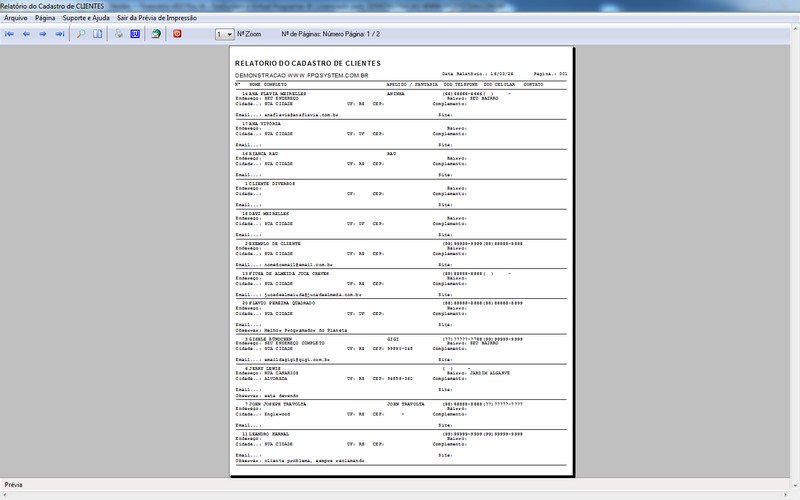
Task: Jump to the last page arrow
Action: pos(60,34)
